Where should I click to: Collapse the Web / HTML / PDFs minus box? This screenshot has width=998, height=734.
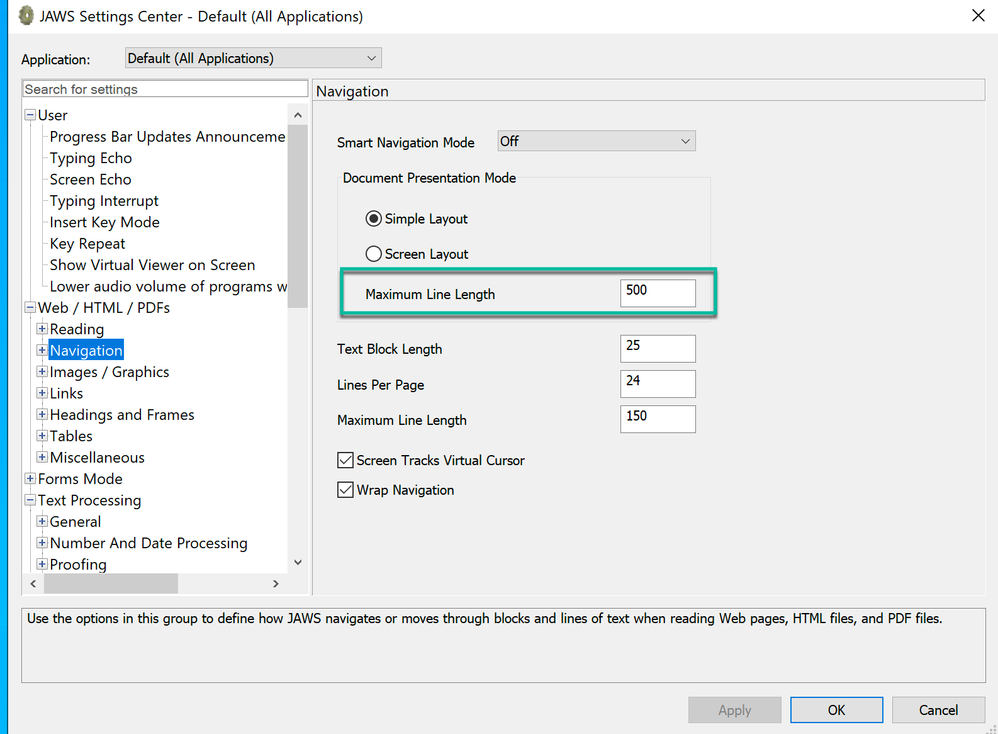point(30,307)
